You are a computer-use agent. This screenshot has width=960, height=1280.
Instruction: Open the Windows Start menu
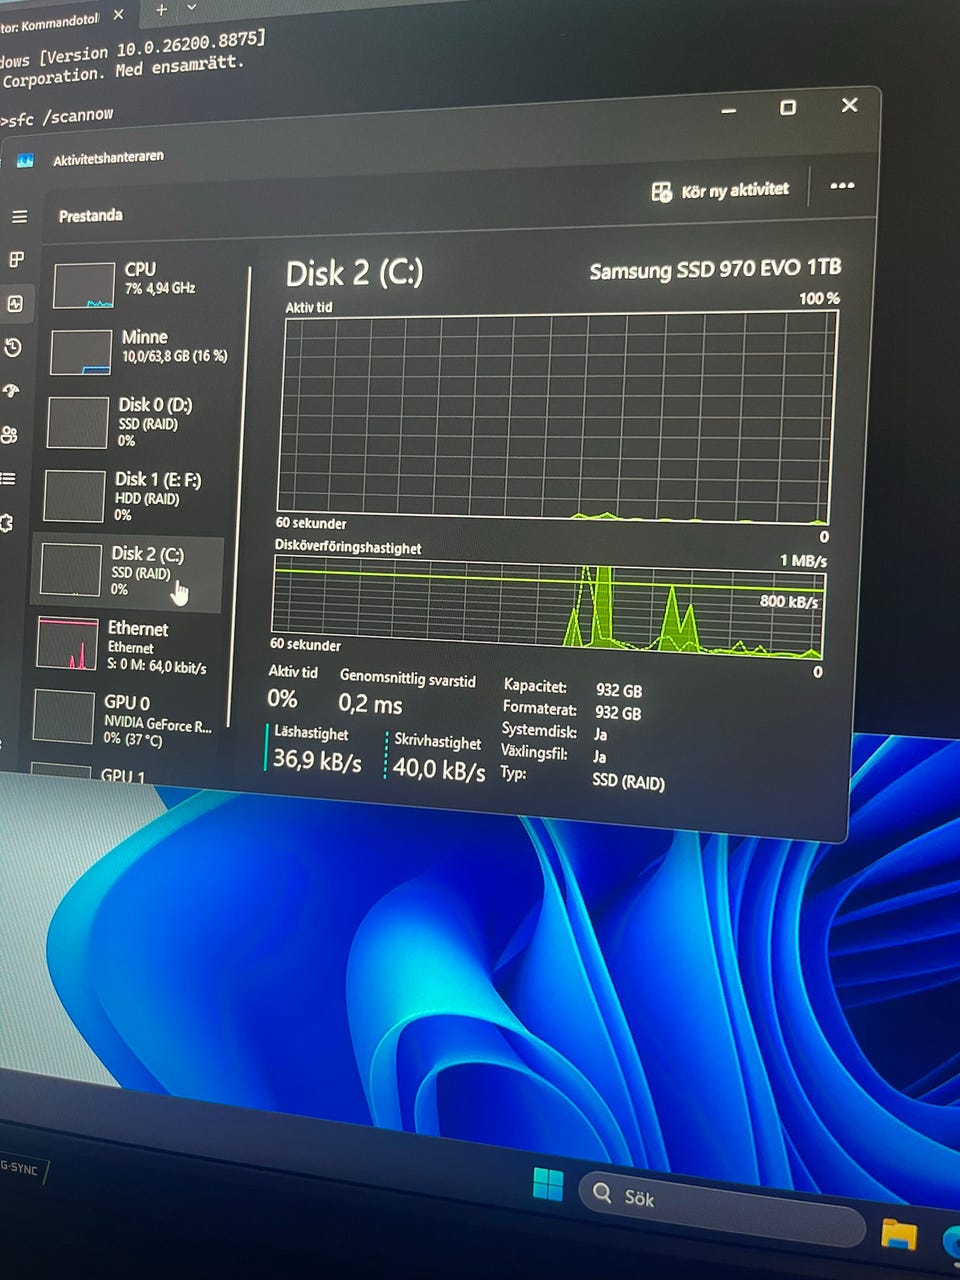tap(548, 1185)
